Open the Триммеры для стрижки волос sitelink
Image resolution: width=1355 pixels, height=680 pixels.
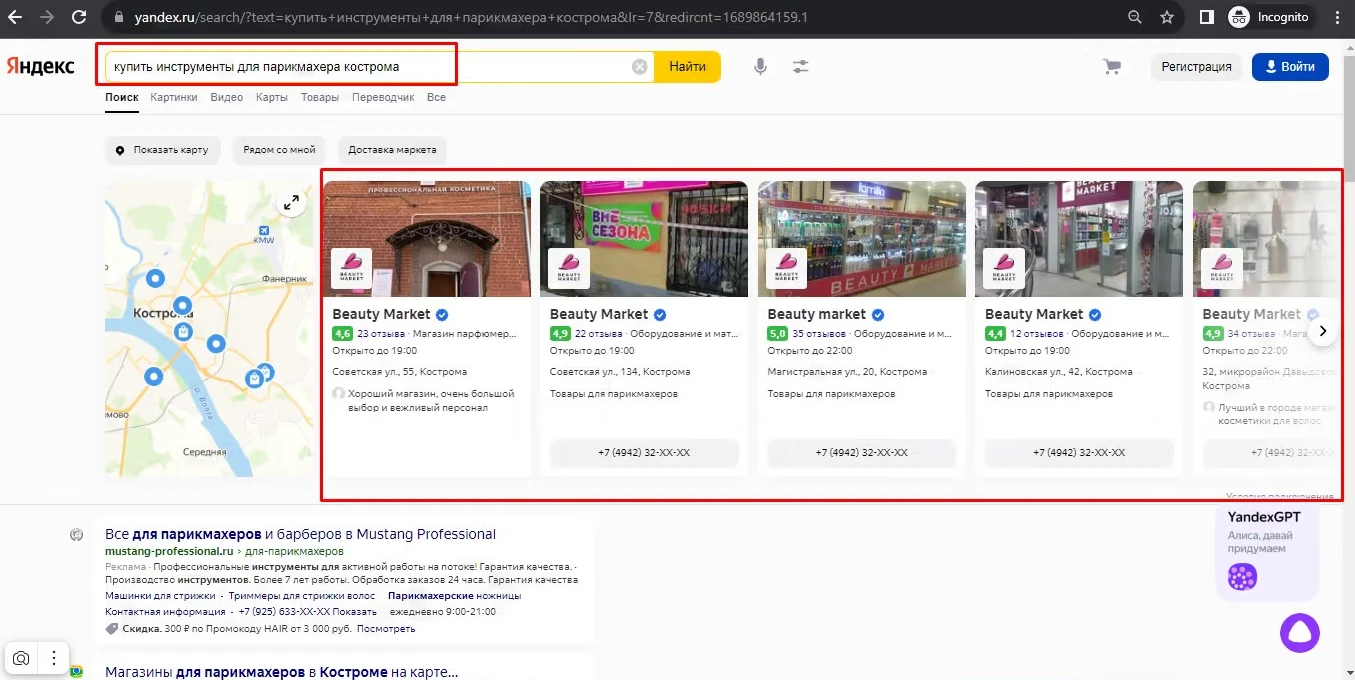[301, 595]
